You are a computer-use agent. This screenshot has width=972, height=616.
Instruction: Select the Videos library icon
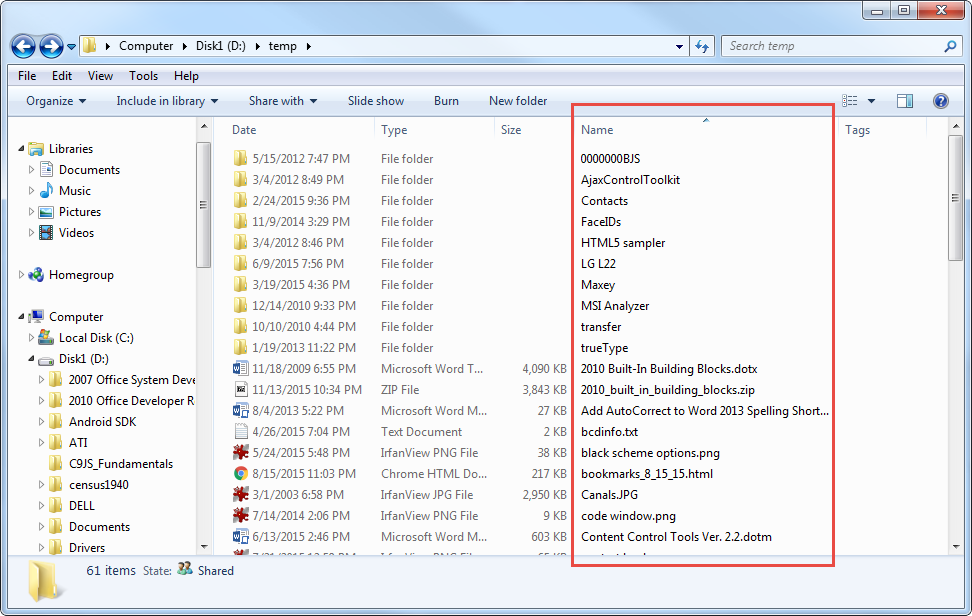pyautogui.click(x=46, y=233)
